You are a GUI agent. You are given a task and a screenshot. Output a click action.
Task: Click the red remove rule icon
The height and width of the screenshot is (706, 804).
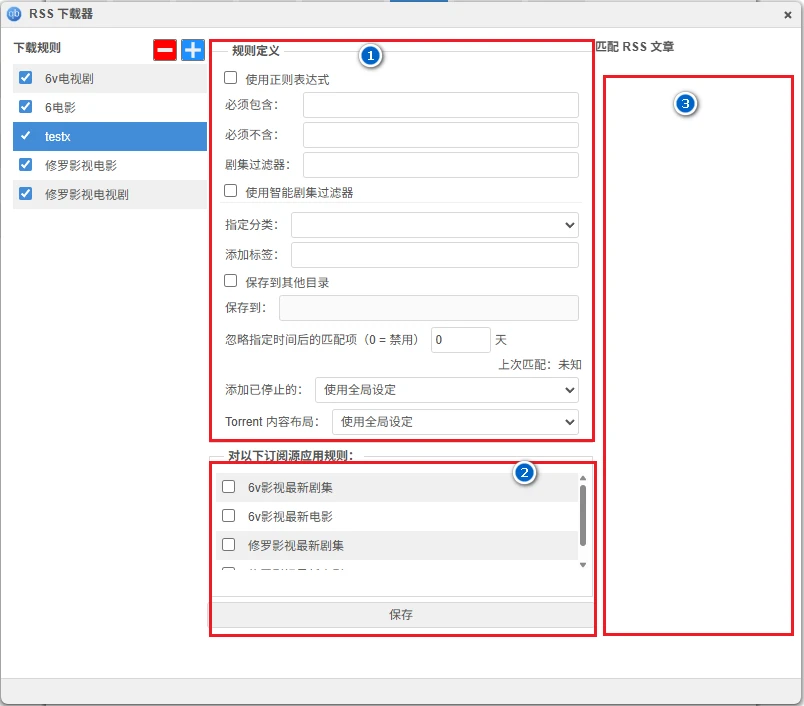pos(165,49)
